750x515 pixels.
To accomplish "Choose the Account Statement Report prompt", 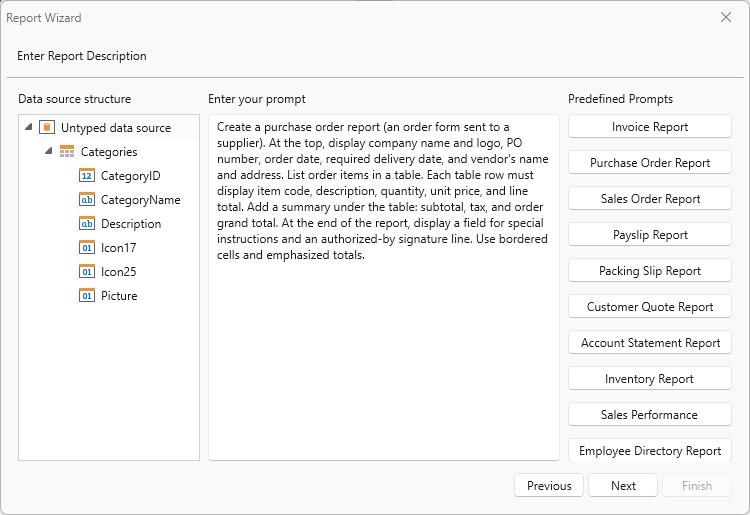I will click(650, 342).
